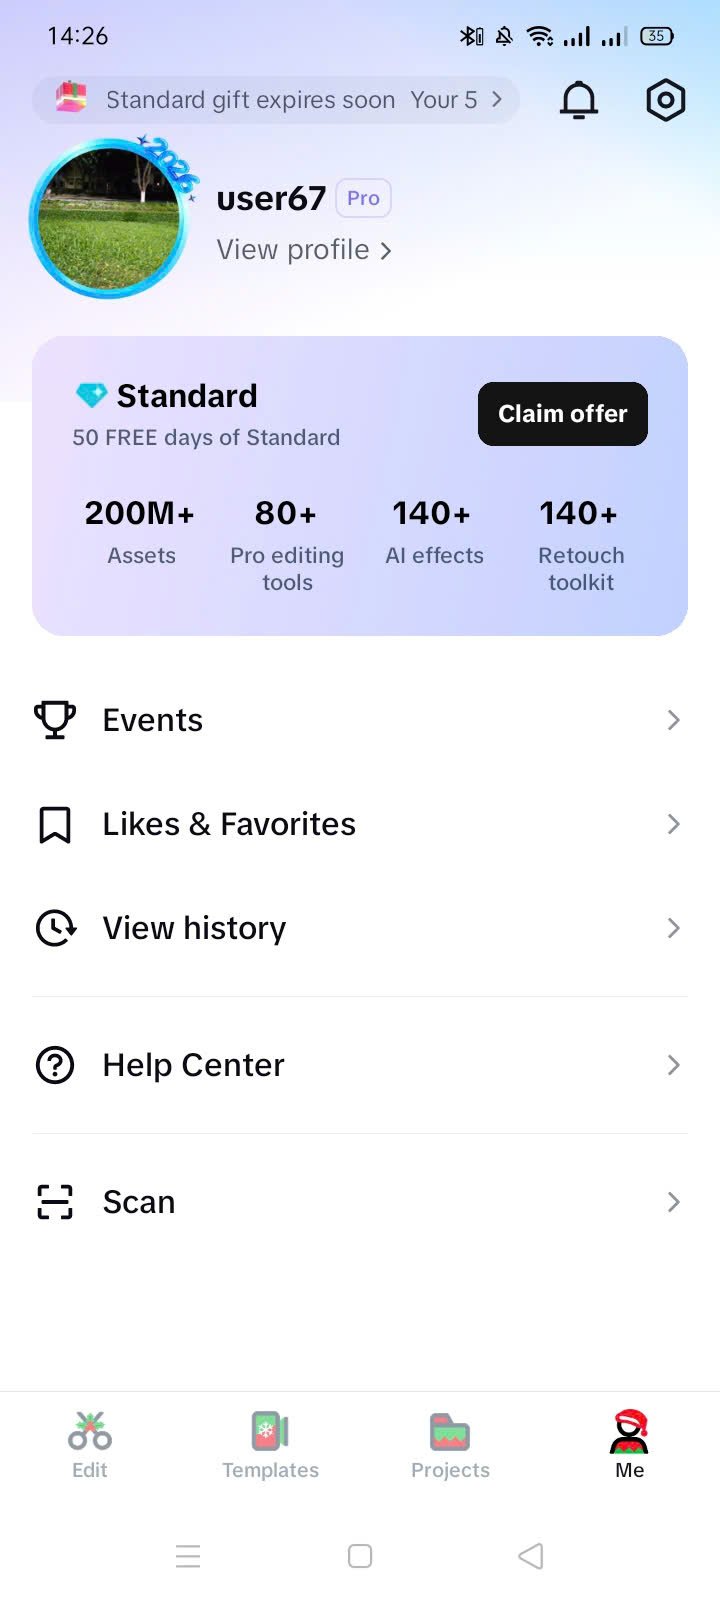Screen dimensions: 720x1600
Task: Expand the Likes & Favorites chevron
Action: 673,824
